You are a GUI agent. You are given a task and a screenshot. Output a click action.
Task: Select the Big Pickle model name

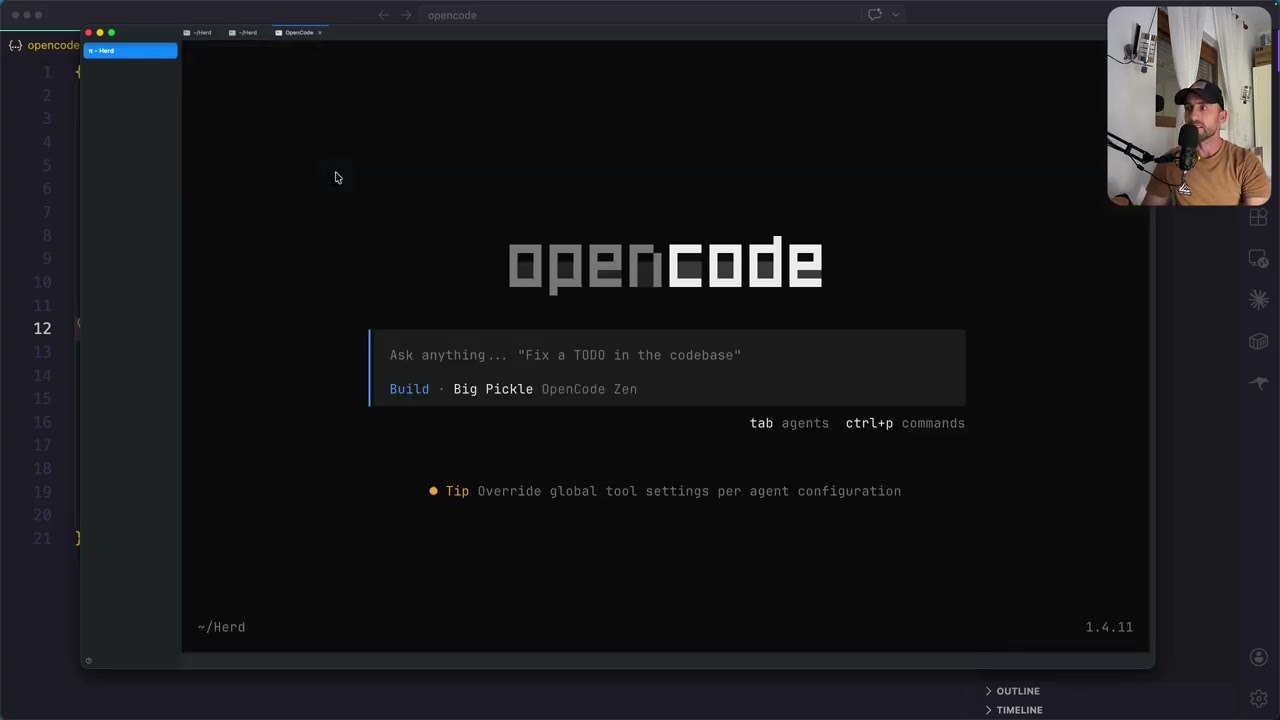(x=493, y=389)
